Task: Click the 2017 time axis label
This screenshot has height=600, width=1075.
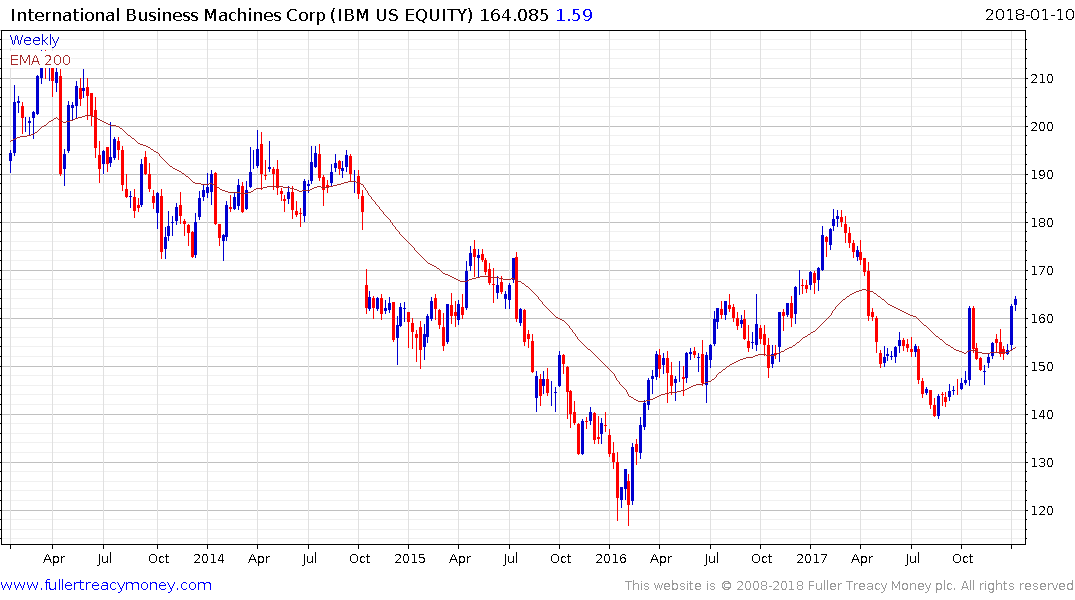Action: 812,558
